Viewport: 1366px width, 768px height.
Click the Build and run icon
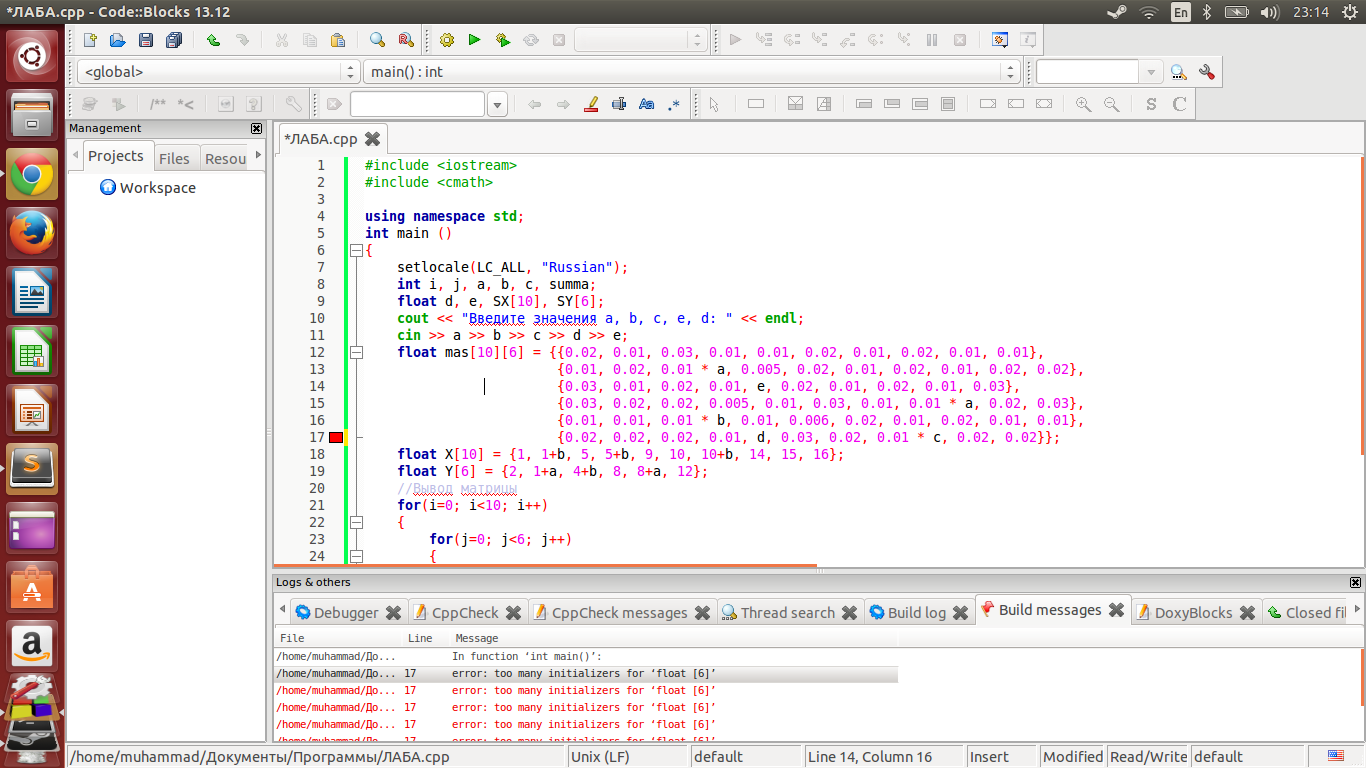point(503,40)
